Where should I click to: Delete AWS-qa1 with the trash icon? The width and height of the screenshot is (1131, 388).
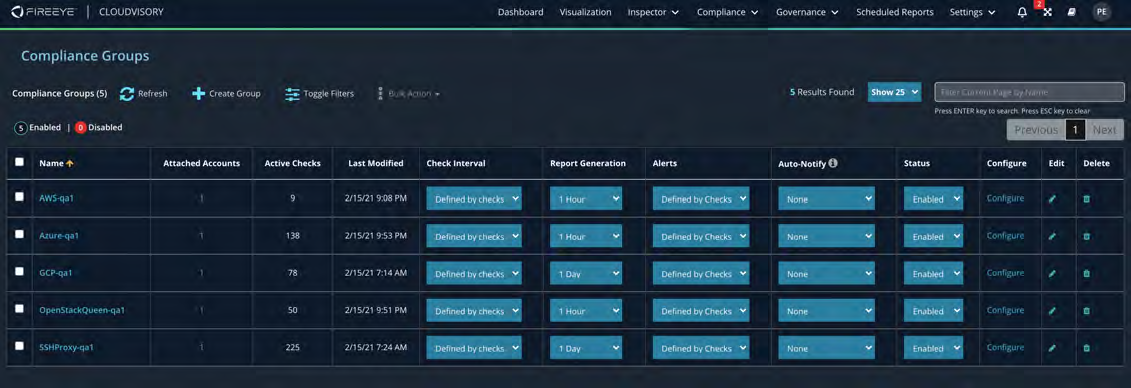pos(1086,199)
